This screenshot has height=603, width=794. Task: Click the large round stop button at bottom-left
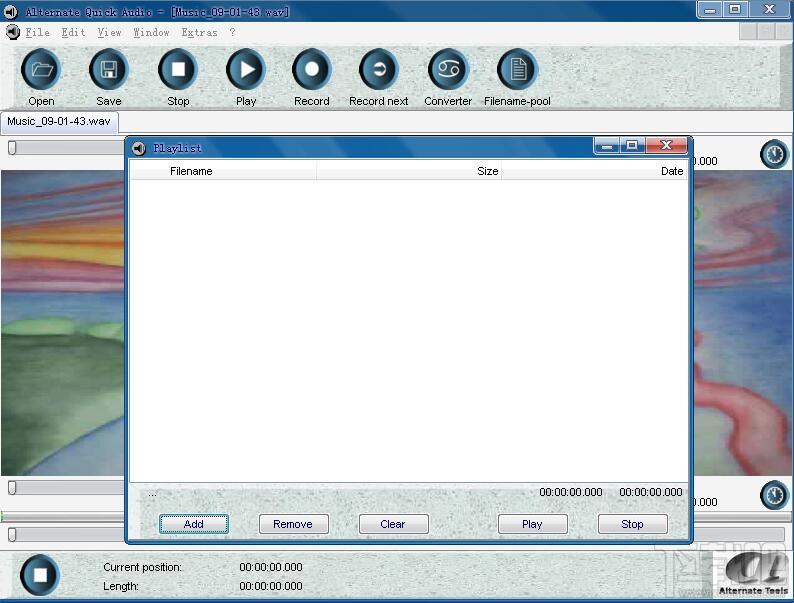click(40, 575)
